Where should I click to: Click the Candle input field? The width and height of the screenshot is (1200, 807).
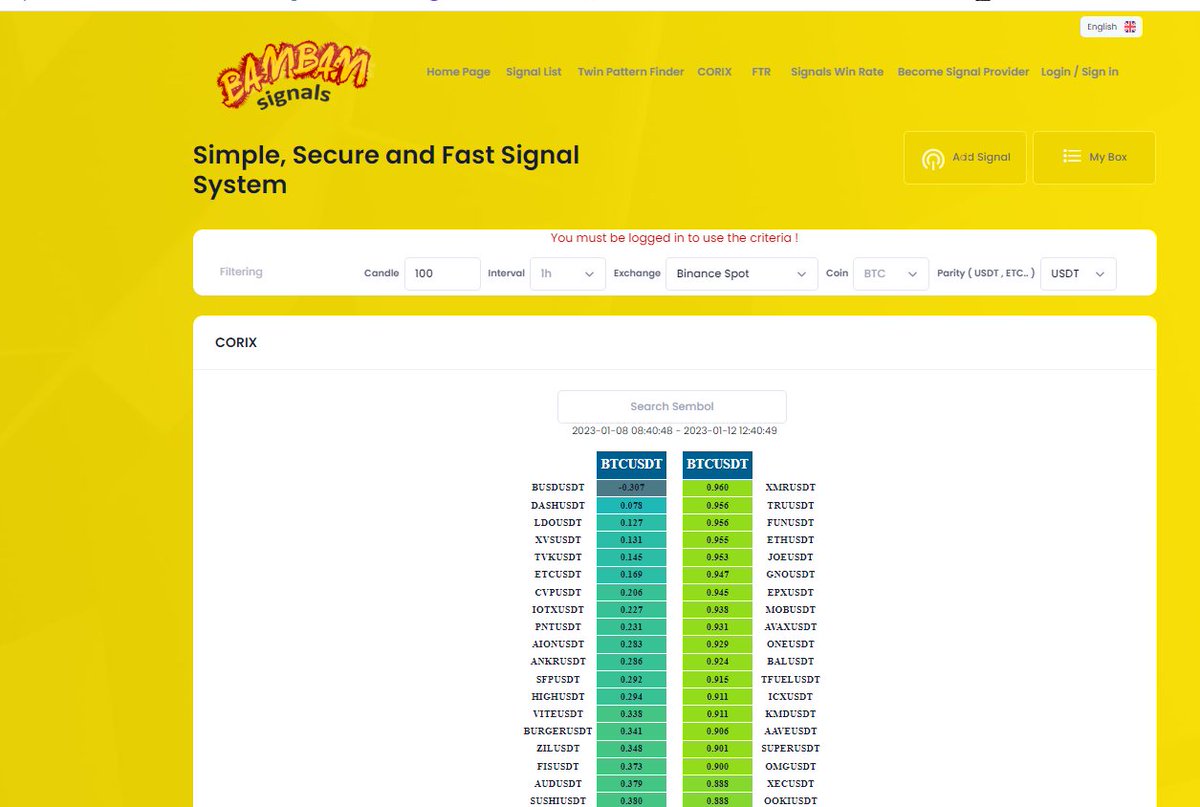coord(442,273)
